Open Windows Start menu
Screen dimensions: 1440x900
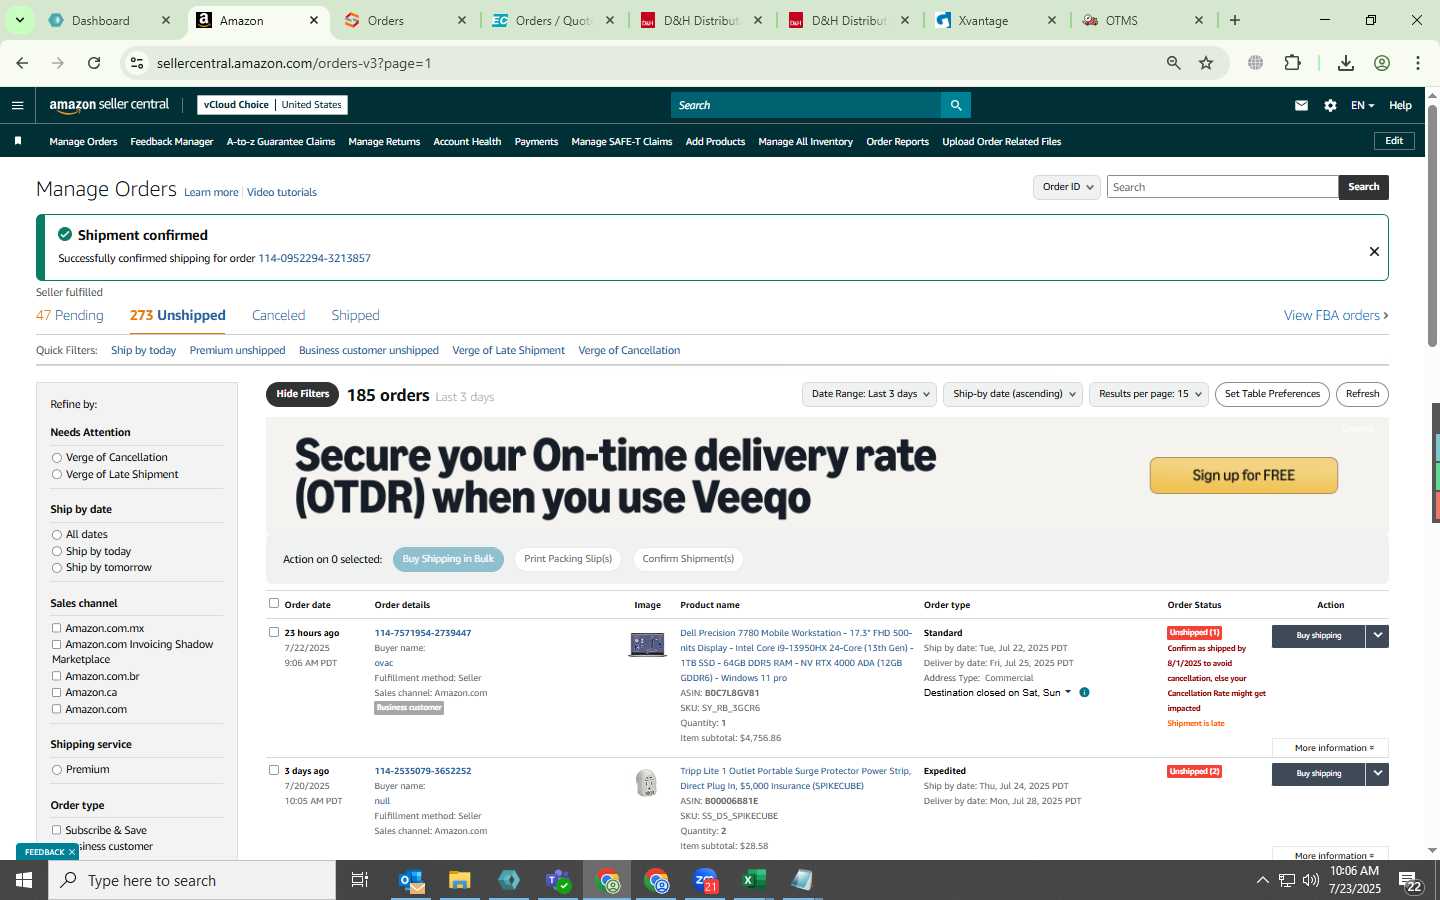(24, 880)
